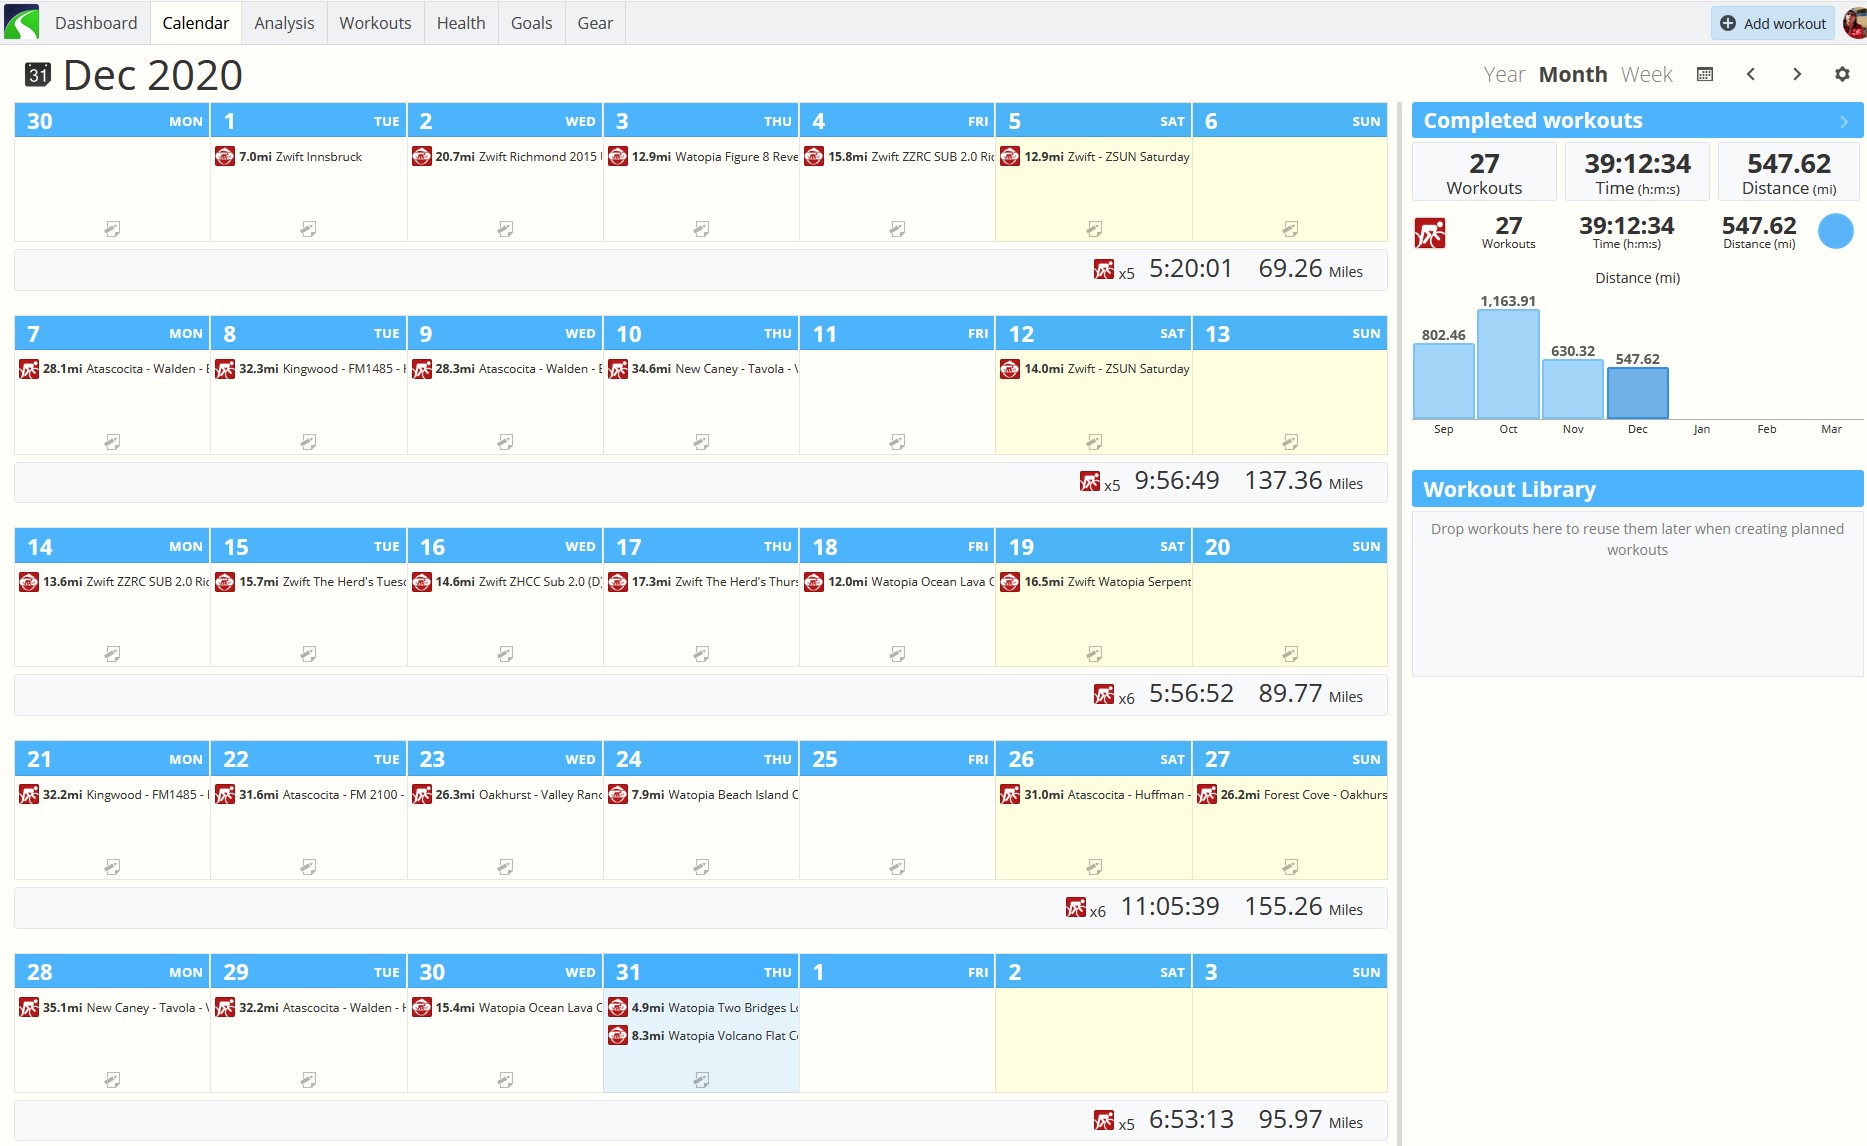The image size is (1867, 1146).
Task: Open the settings gear icon
Action: [x=1842, y=74]
